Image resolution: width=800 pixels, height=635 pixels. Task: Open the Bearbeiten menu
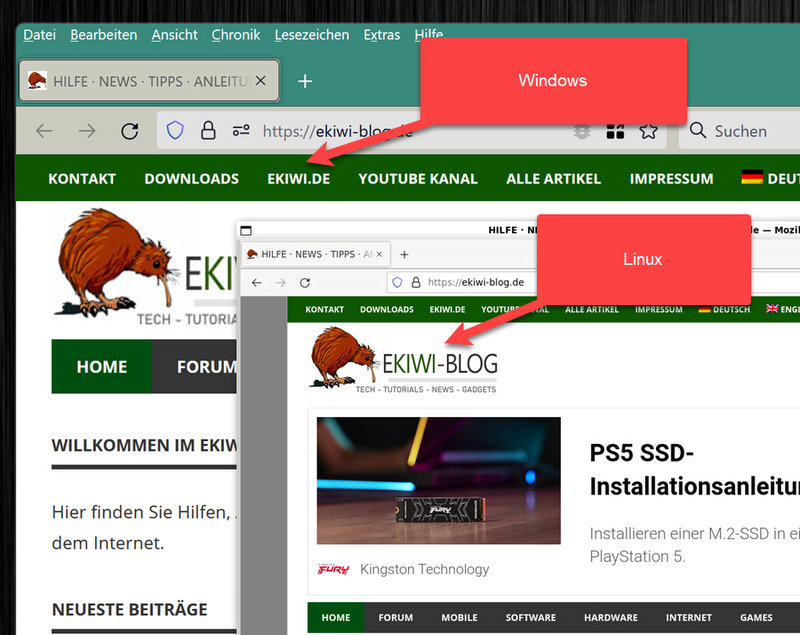104,35
